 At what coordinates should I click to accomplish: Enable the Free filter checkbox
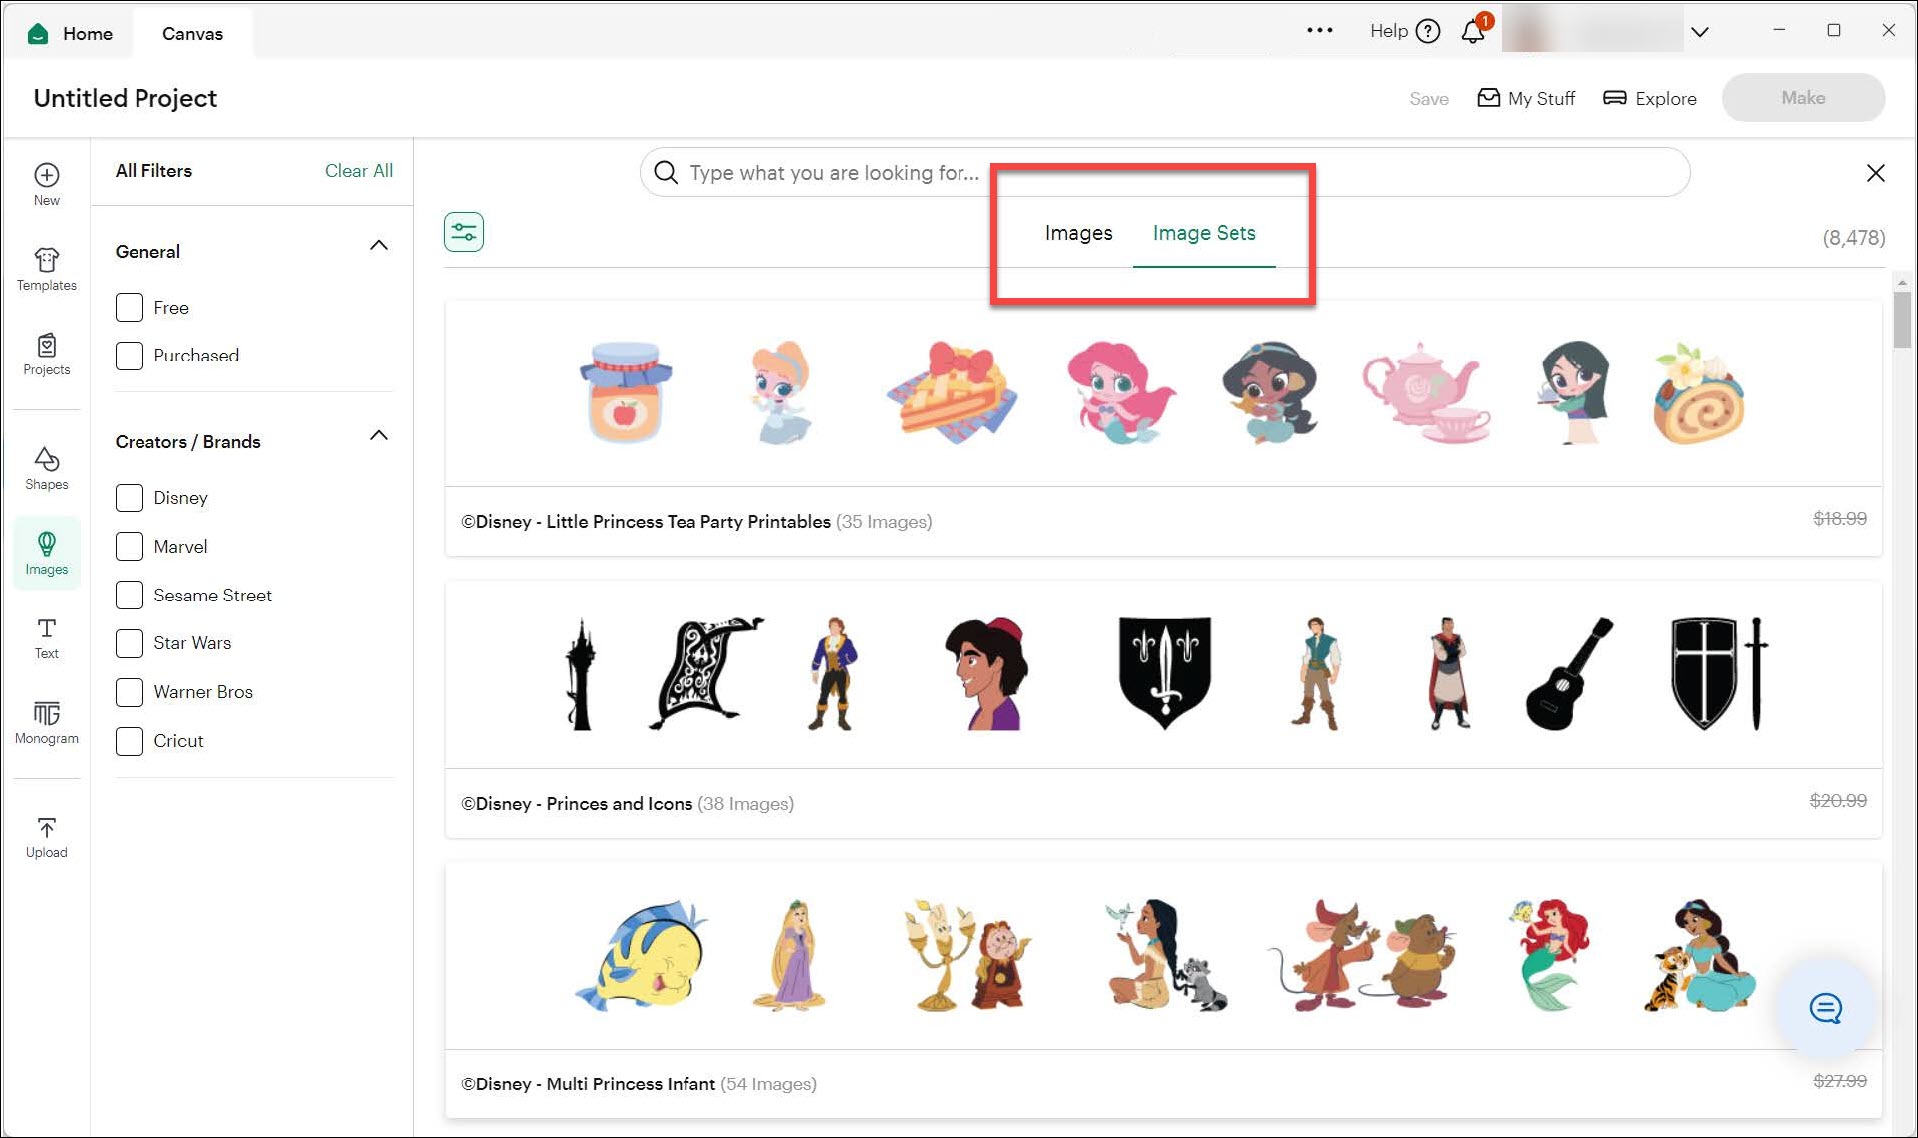point(129,307)
